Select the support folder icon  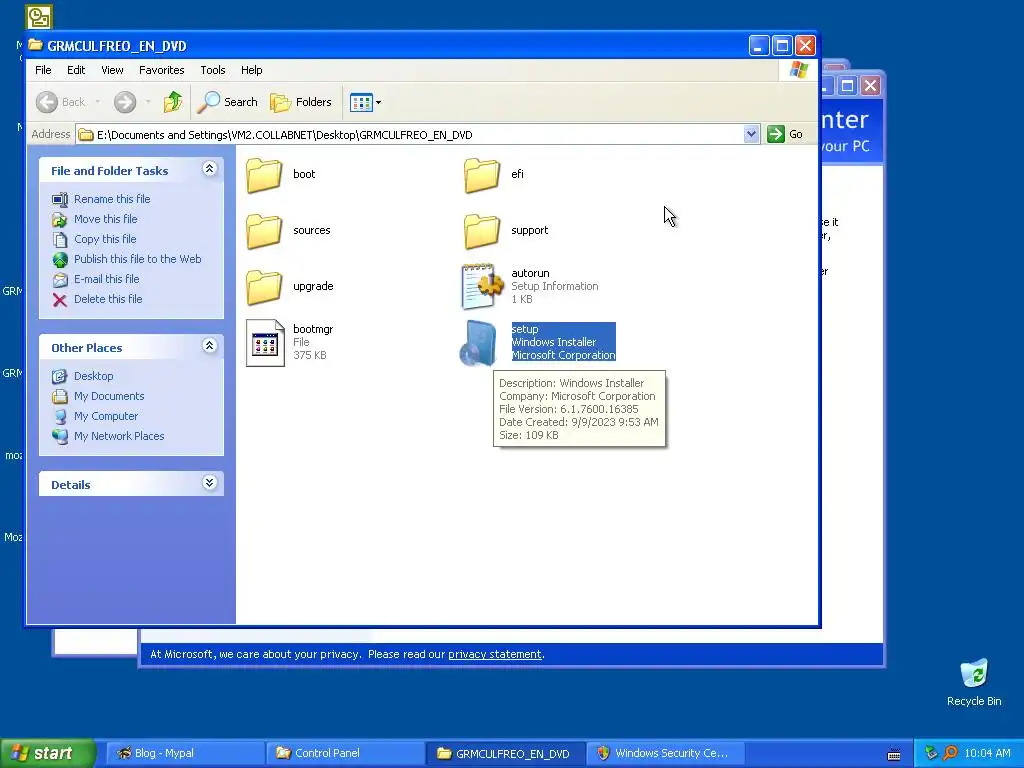[482, 231]
